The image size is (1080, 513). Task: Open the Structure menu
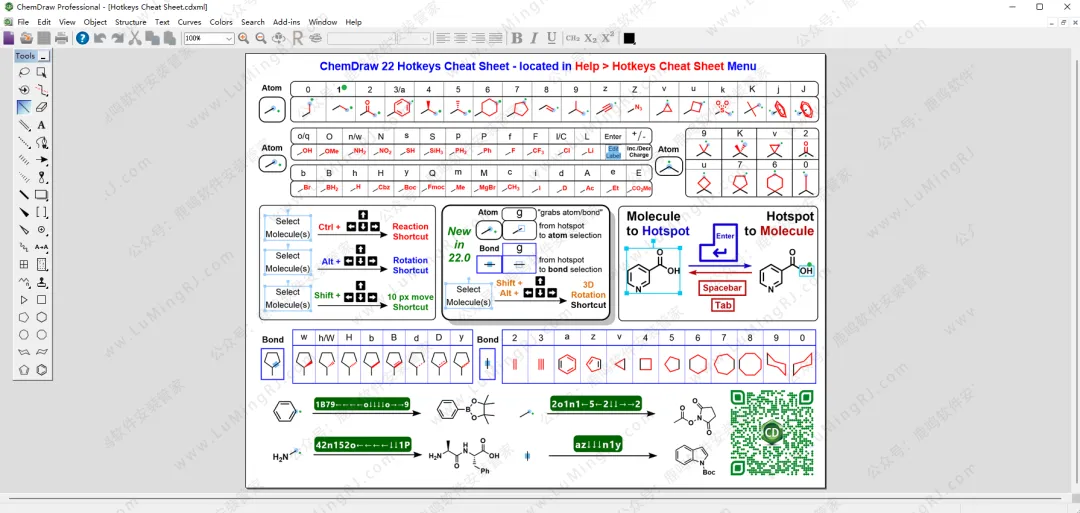130,22
